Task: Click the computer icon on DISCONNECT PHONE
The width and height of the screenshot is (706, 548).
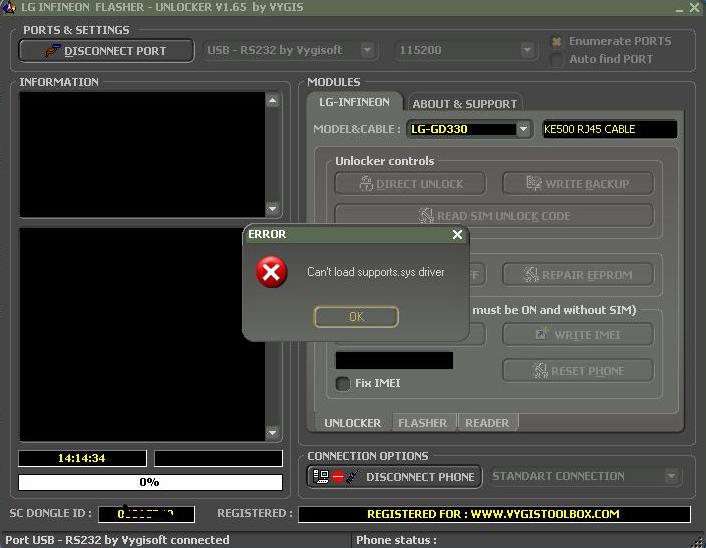Action: 321,476
